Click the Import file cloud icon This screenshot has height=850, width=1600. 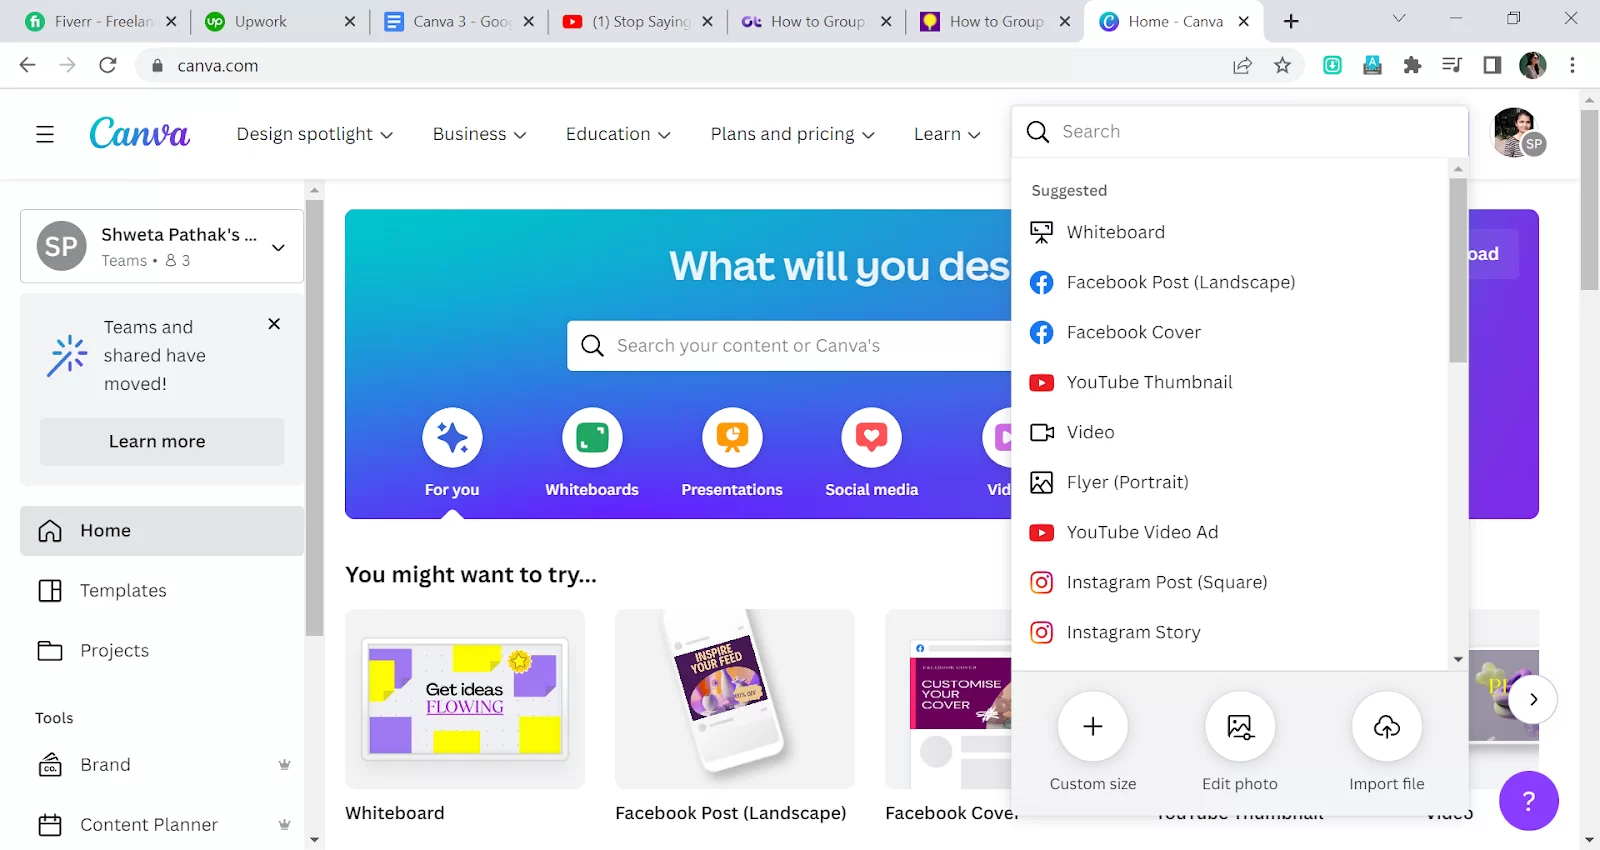tap(1387, 726)
